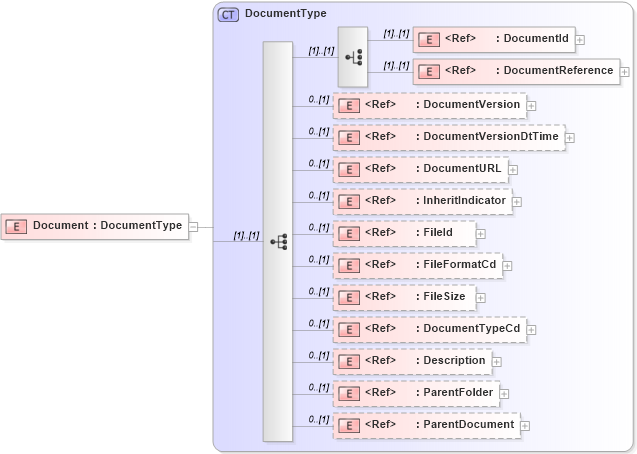This screenshot has width=637, height=454.
Task: Click the E icon beside FileSize
Action: pyautogui.click(x=349, y=298)
